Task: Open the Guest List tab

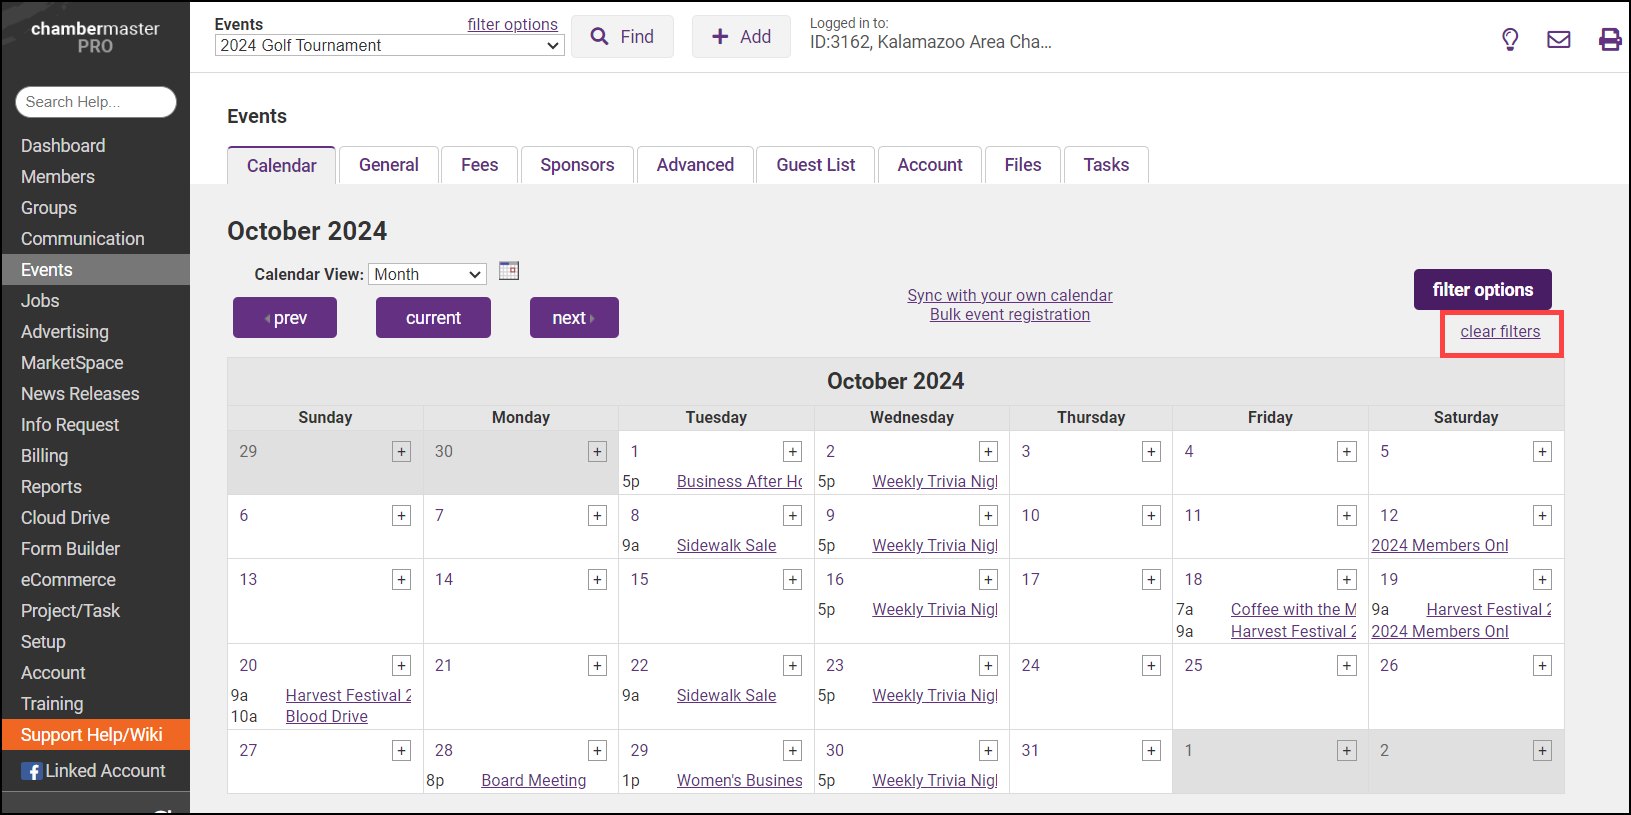Action: coord(815,165)
